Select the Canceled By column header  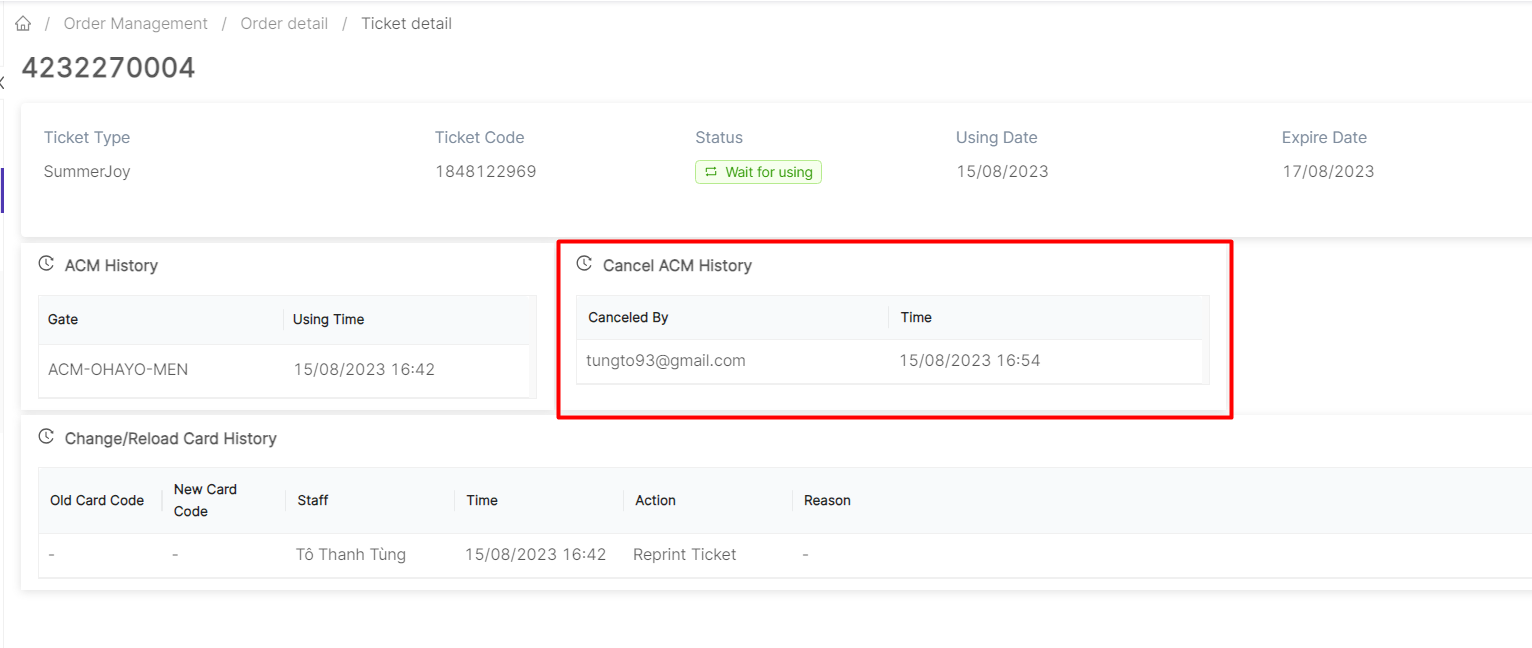pyautogui.click(x=628, y=317)
